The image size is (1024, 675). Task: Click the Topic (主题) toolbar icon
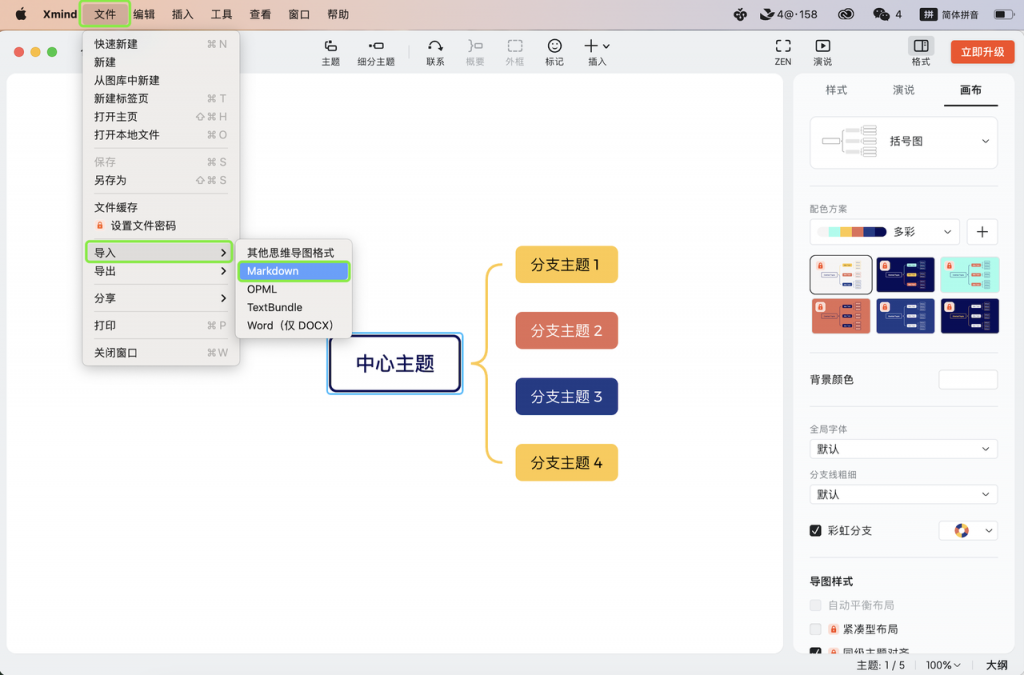(x=330, y=46)
